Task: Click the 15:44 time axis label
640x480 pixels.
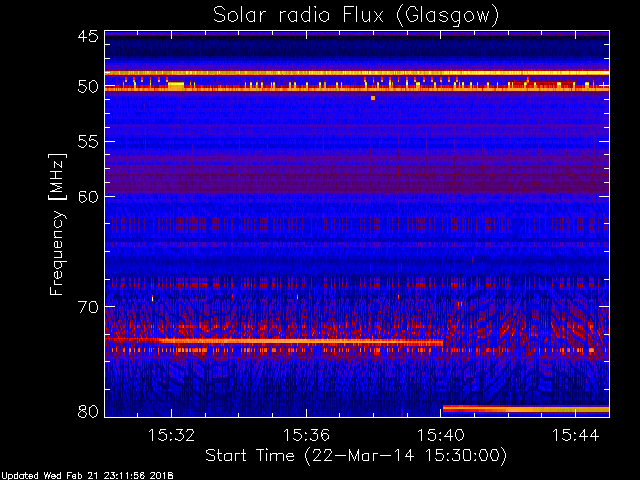Action: [576, 436]
